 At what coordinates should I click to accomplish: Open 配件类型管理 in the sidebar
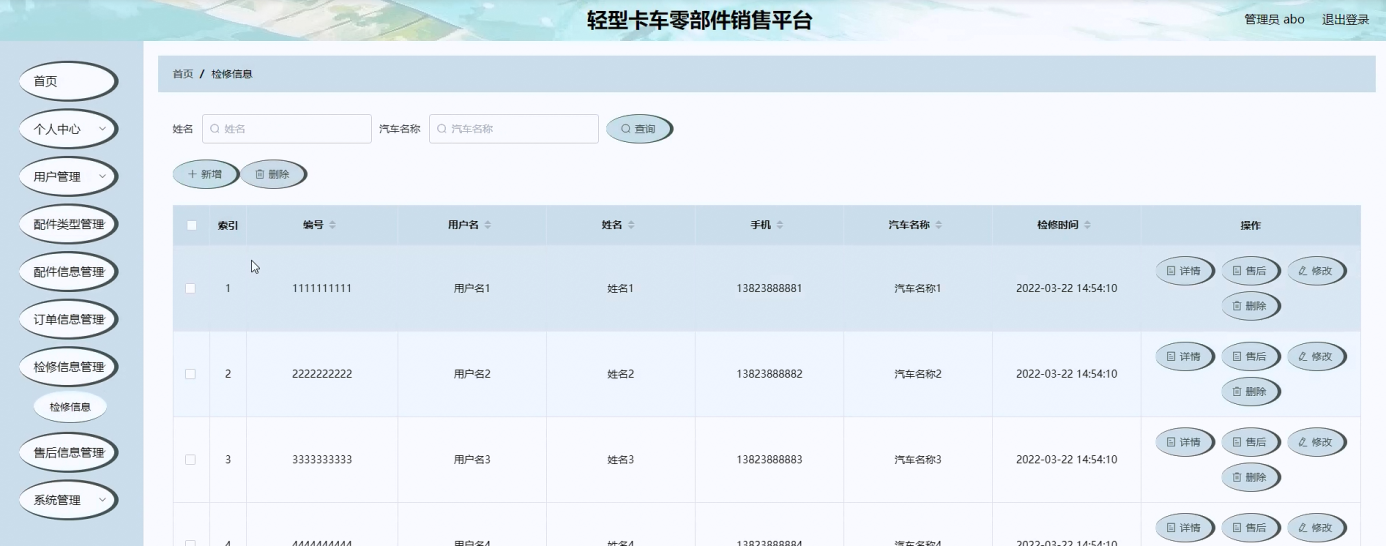[x=68, y=224]
